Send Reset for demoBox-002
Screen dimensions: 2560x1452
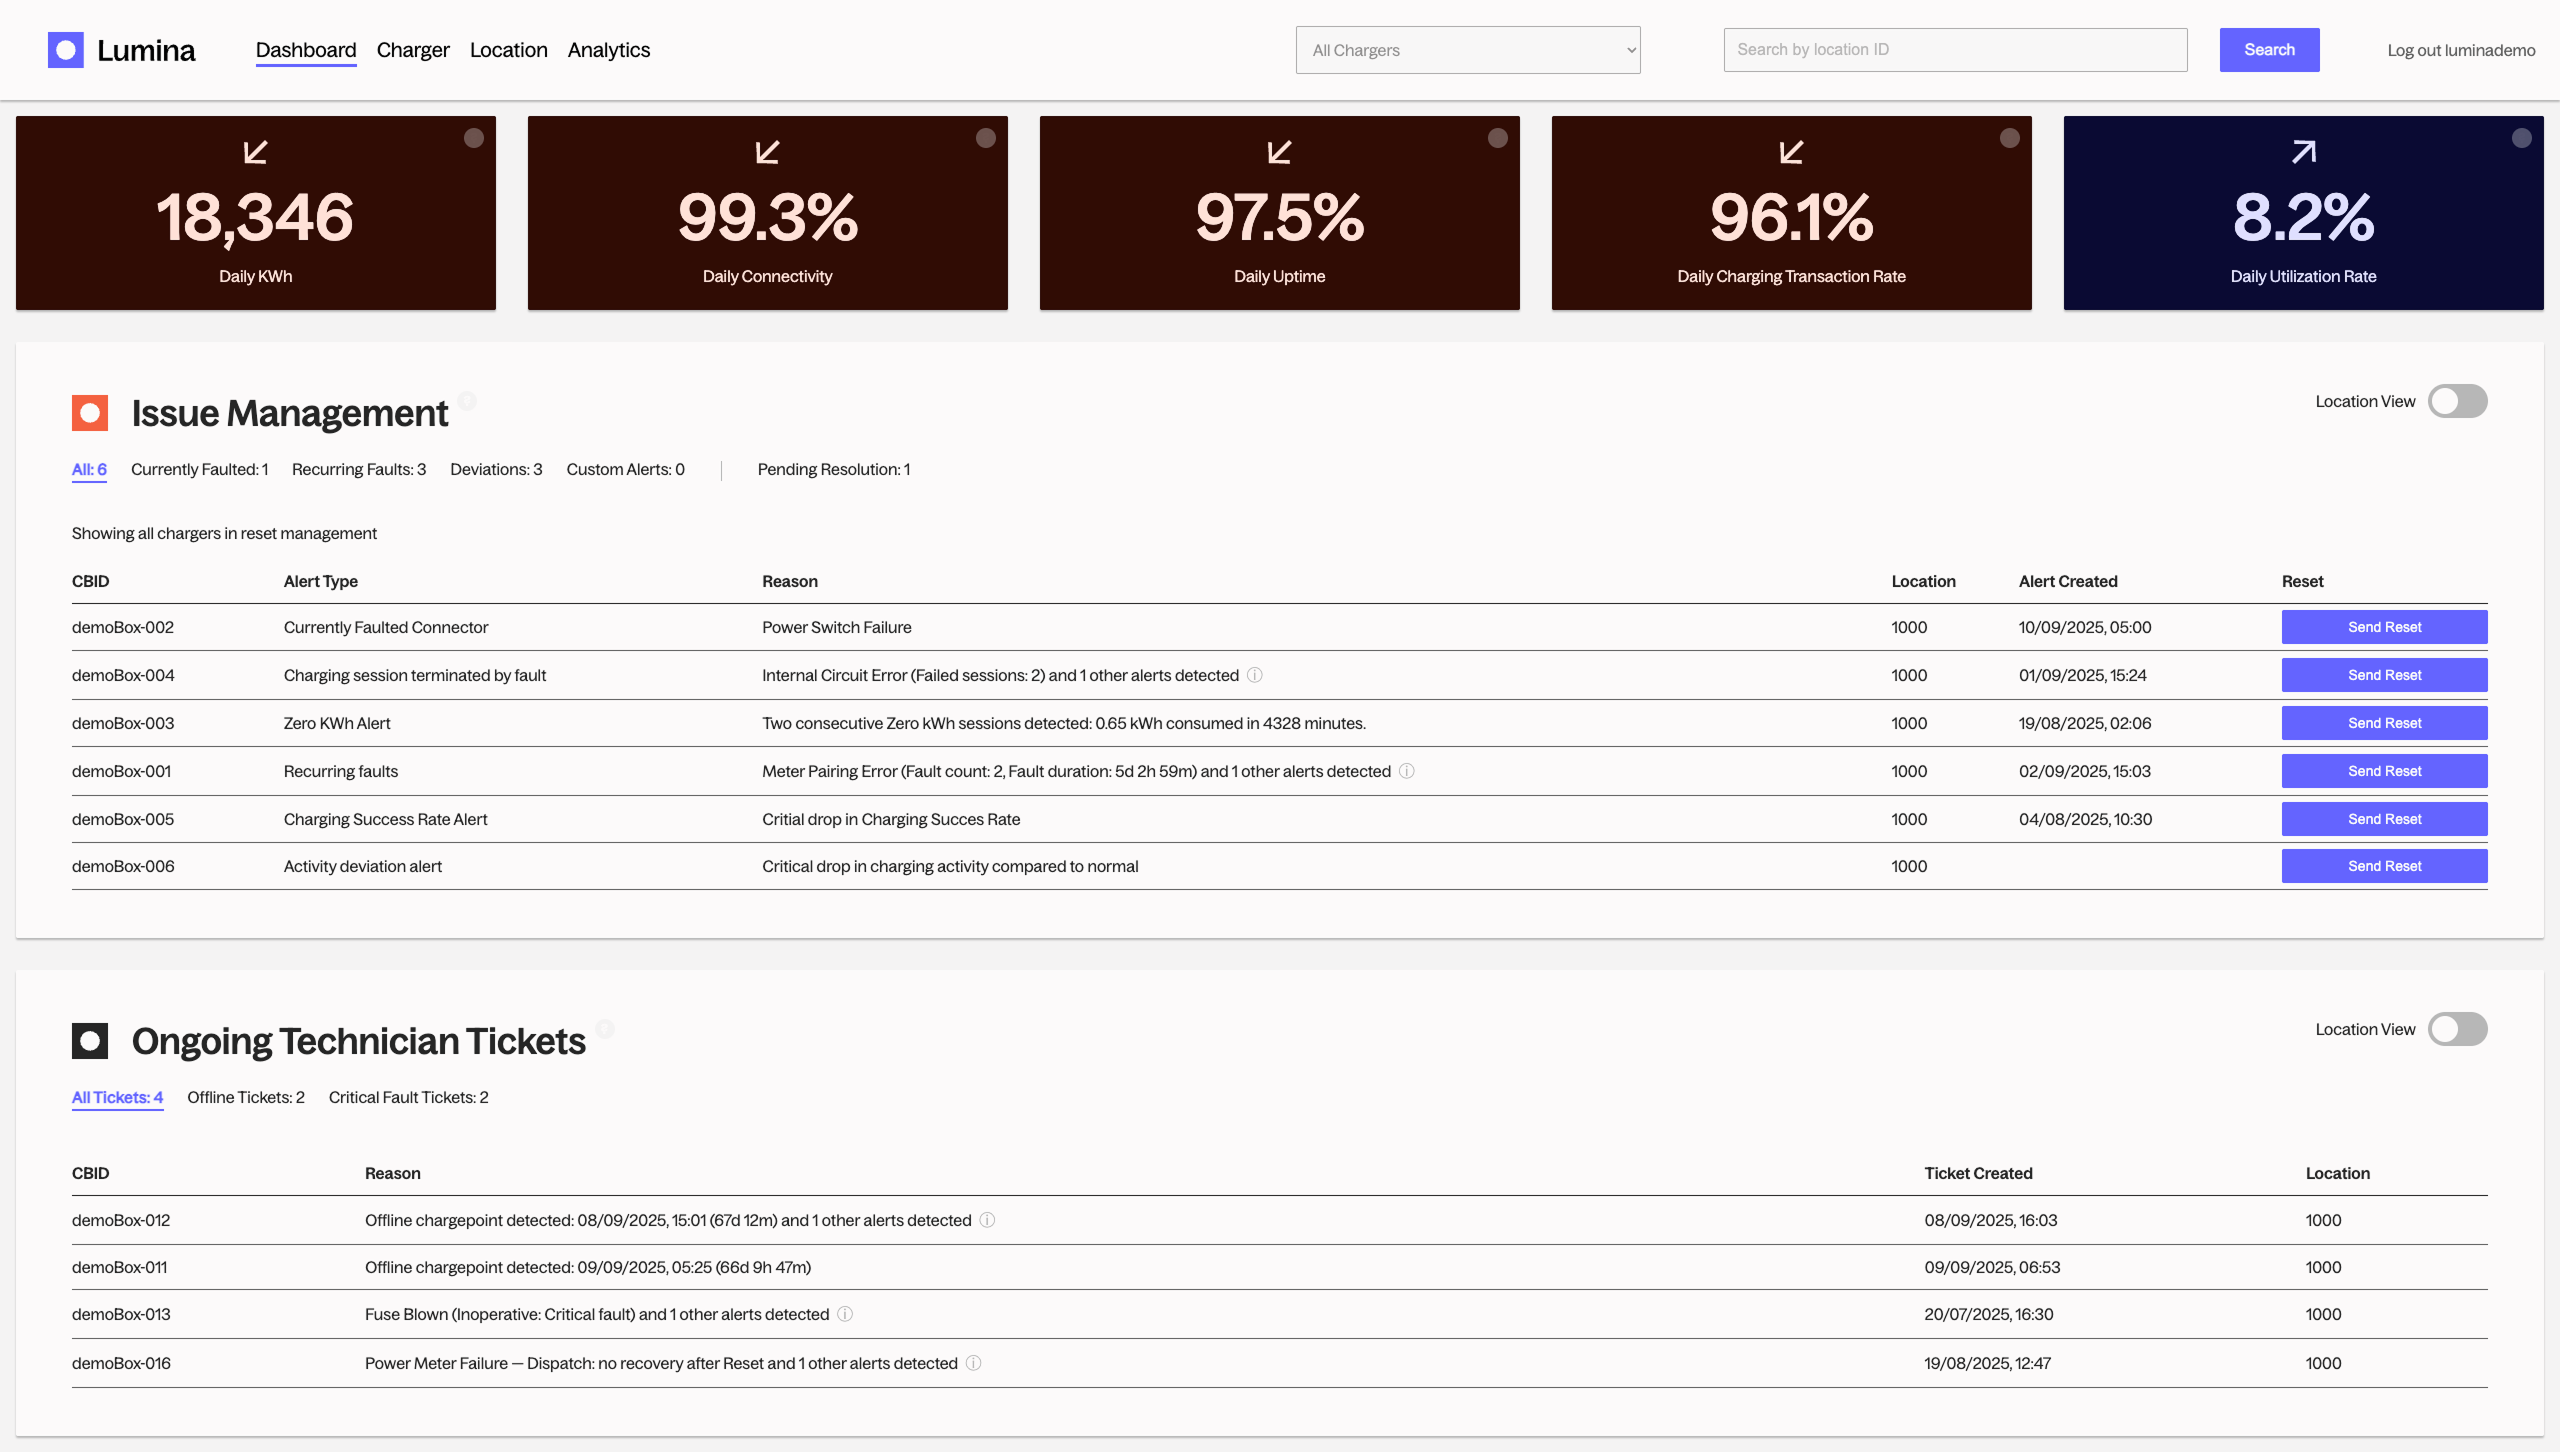point(2384,627)
